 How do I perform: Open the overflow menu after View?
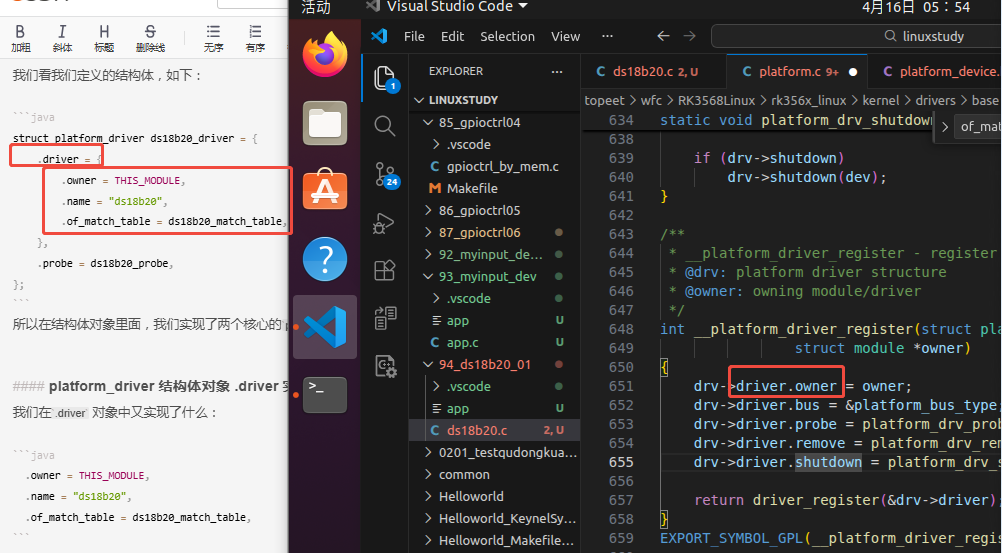click(607, 36)
